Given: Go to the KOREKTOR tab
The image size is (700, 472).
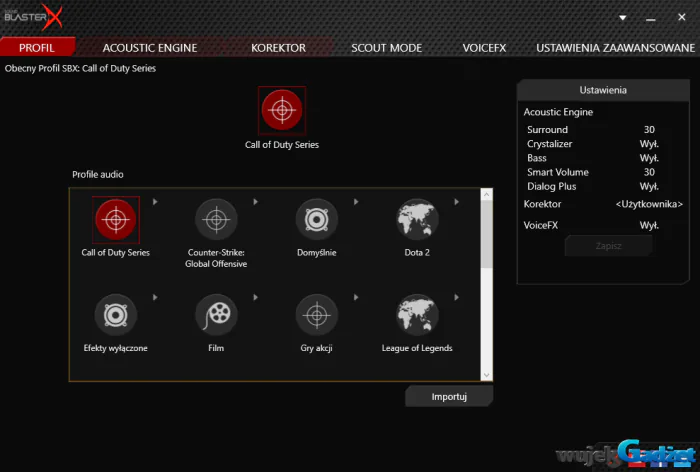Looking at the screenshot, I should click(278, 48).
